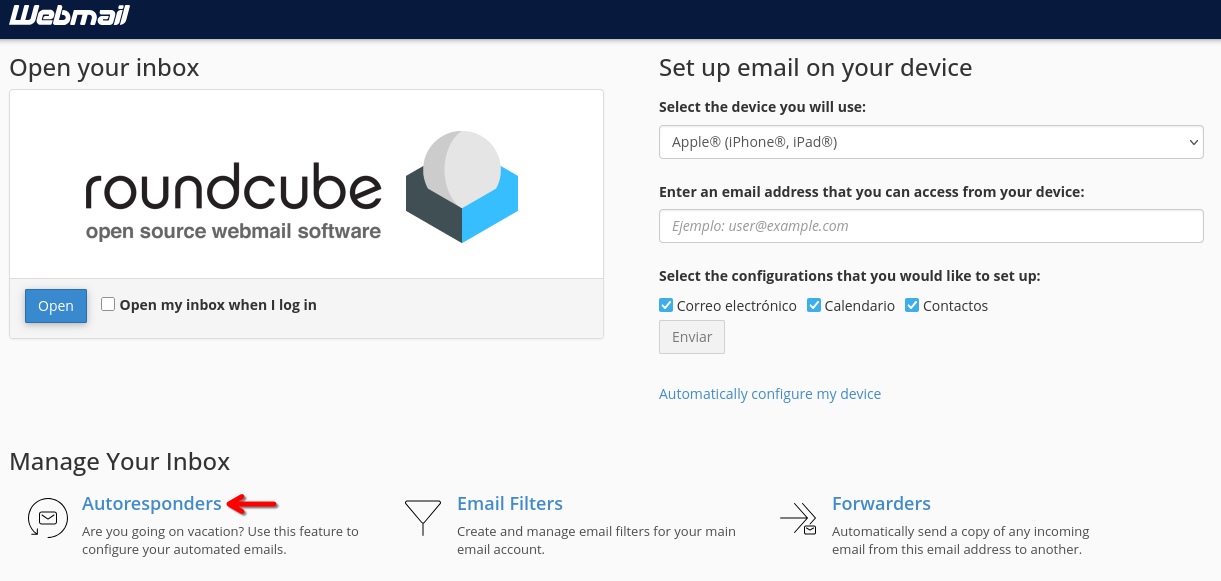The width and height of the screenshot is (1221, 581).
Task: Uncheck the Correo electrónico checkbox
Action: pyautogui.click(x=666, y=305)
